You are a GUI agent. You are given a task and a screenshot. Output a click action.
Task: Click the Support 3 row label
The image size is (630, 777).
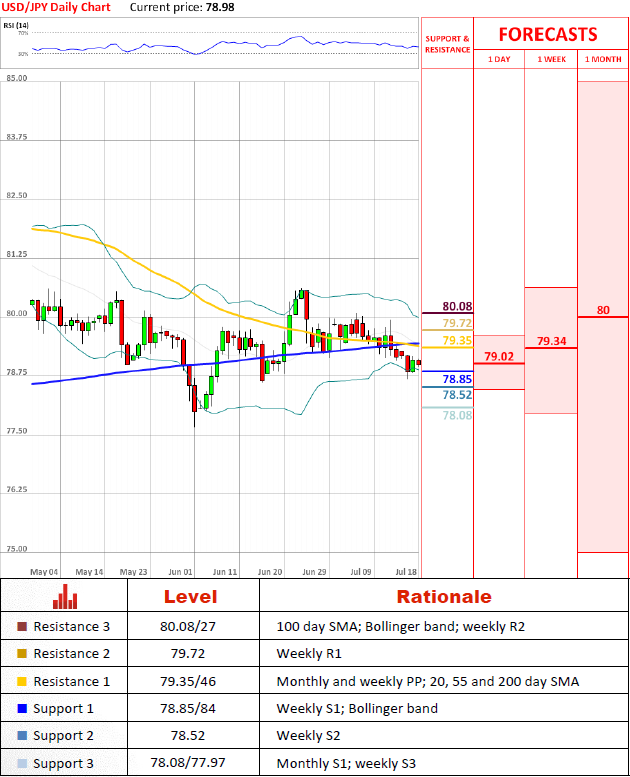pyautogui.click(x=63, y=764)
